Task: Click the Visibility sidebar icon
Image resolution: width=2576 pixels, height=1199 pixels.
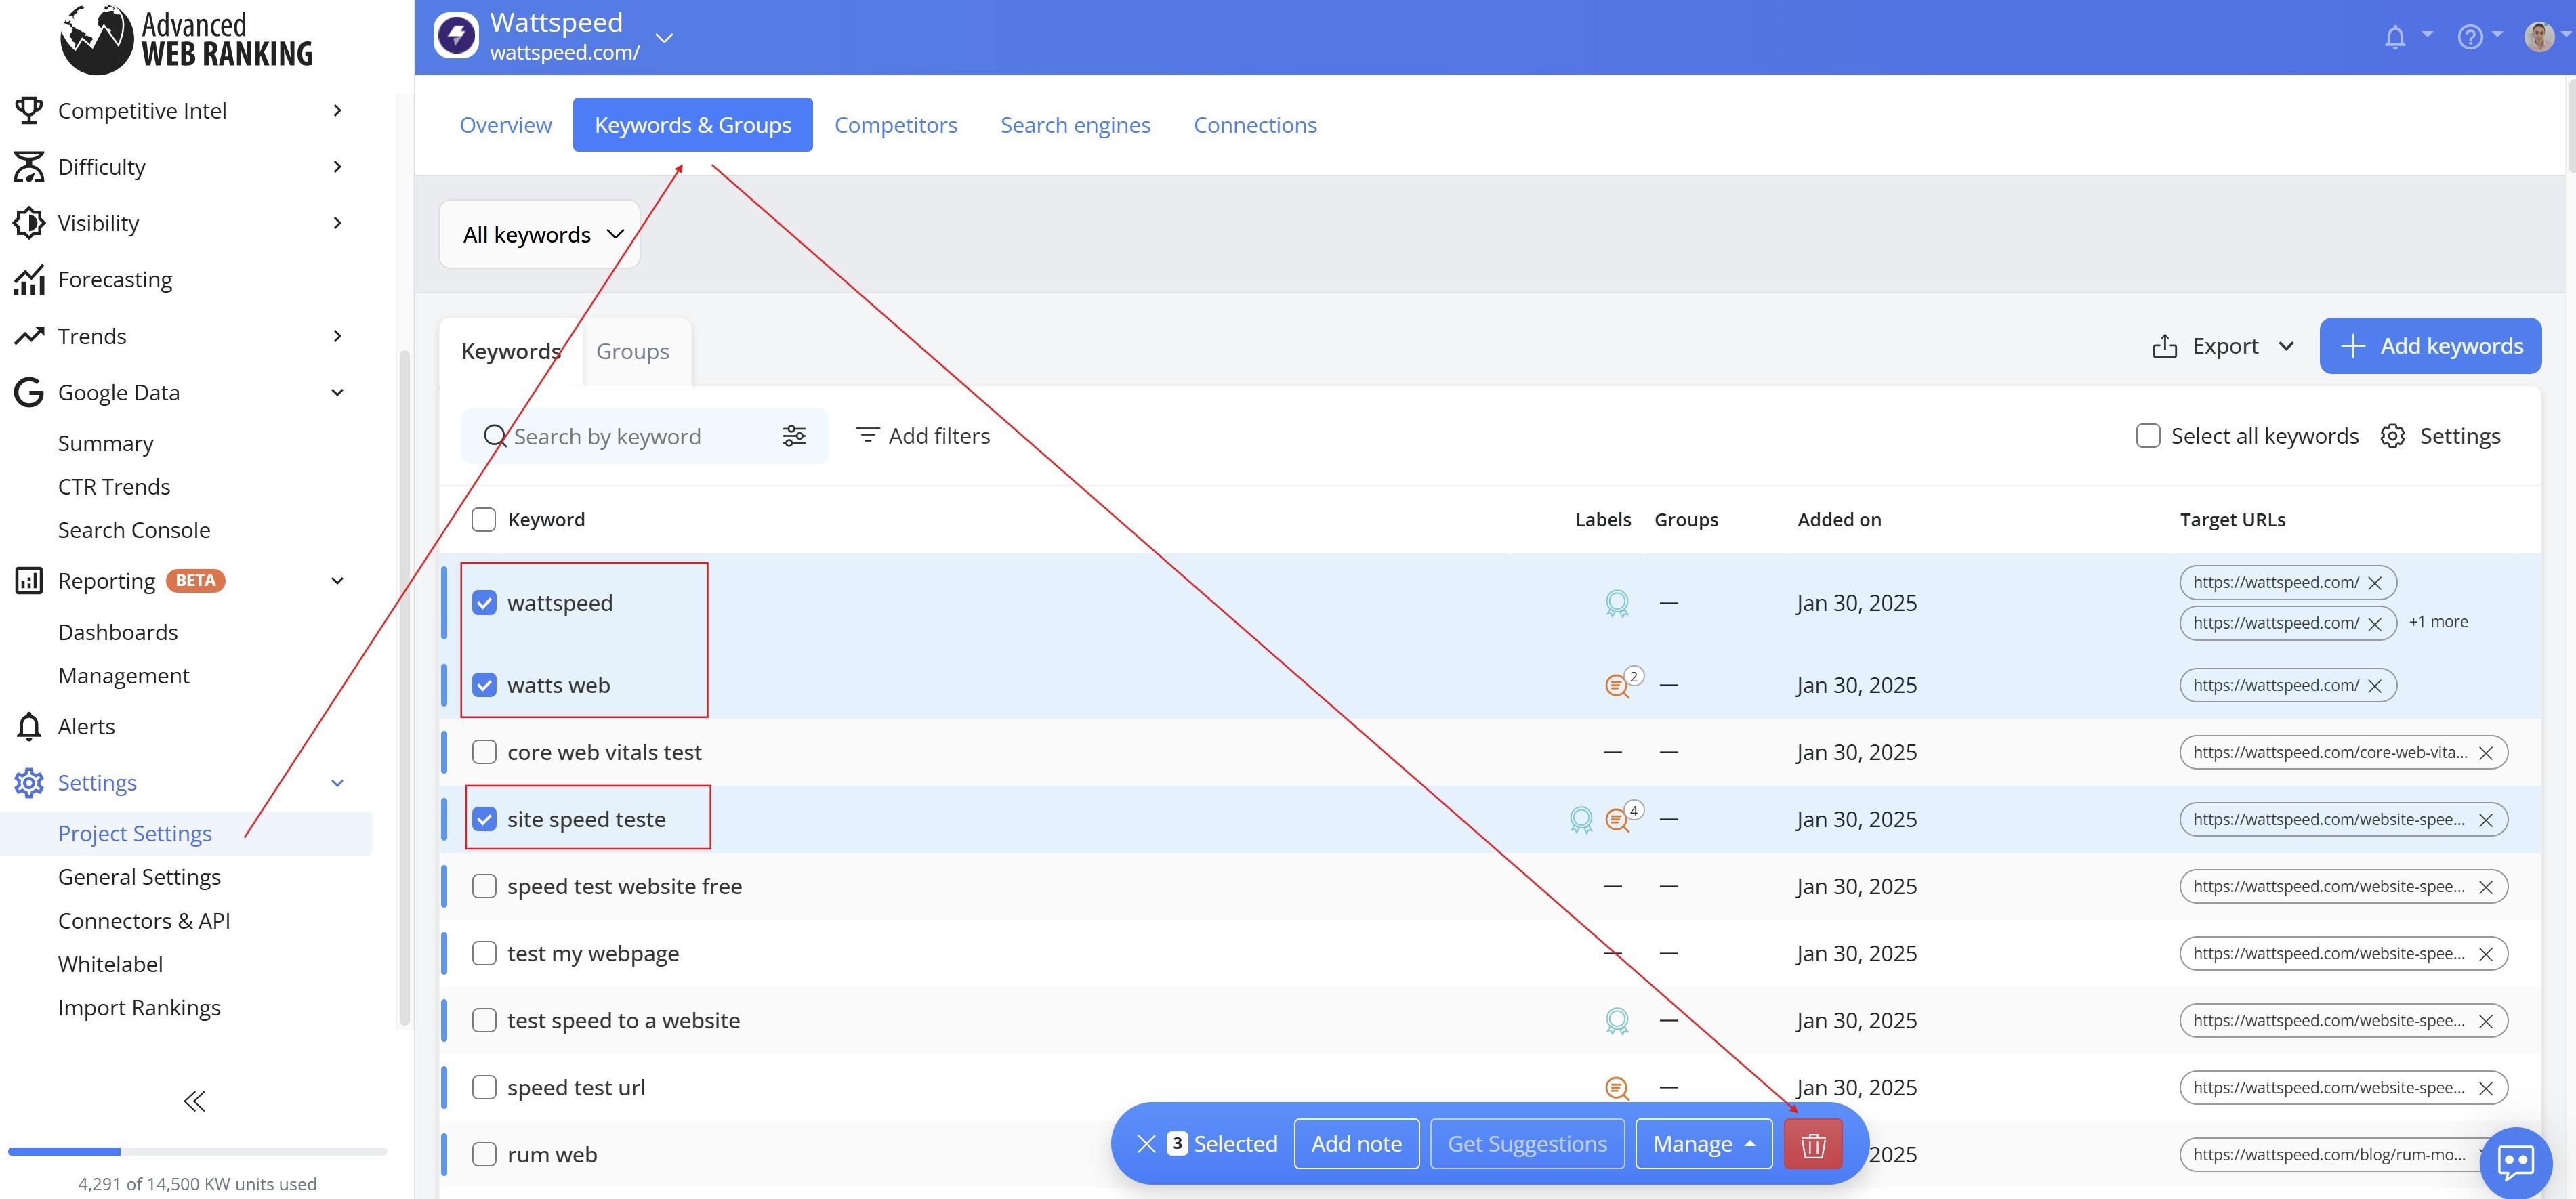Action: pos(29,223)
